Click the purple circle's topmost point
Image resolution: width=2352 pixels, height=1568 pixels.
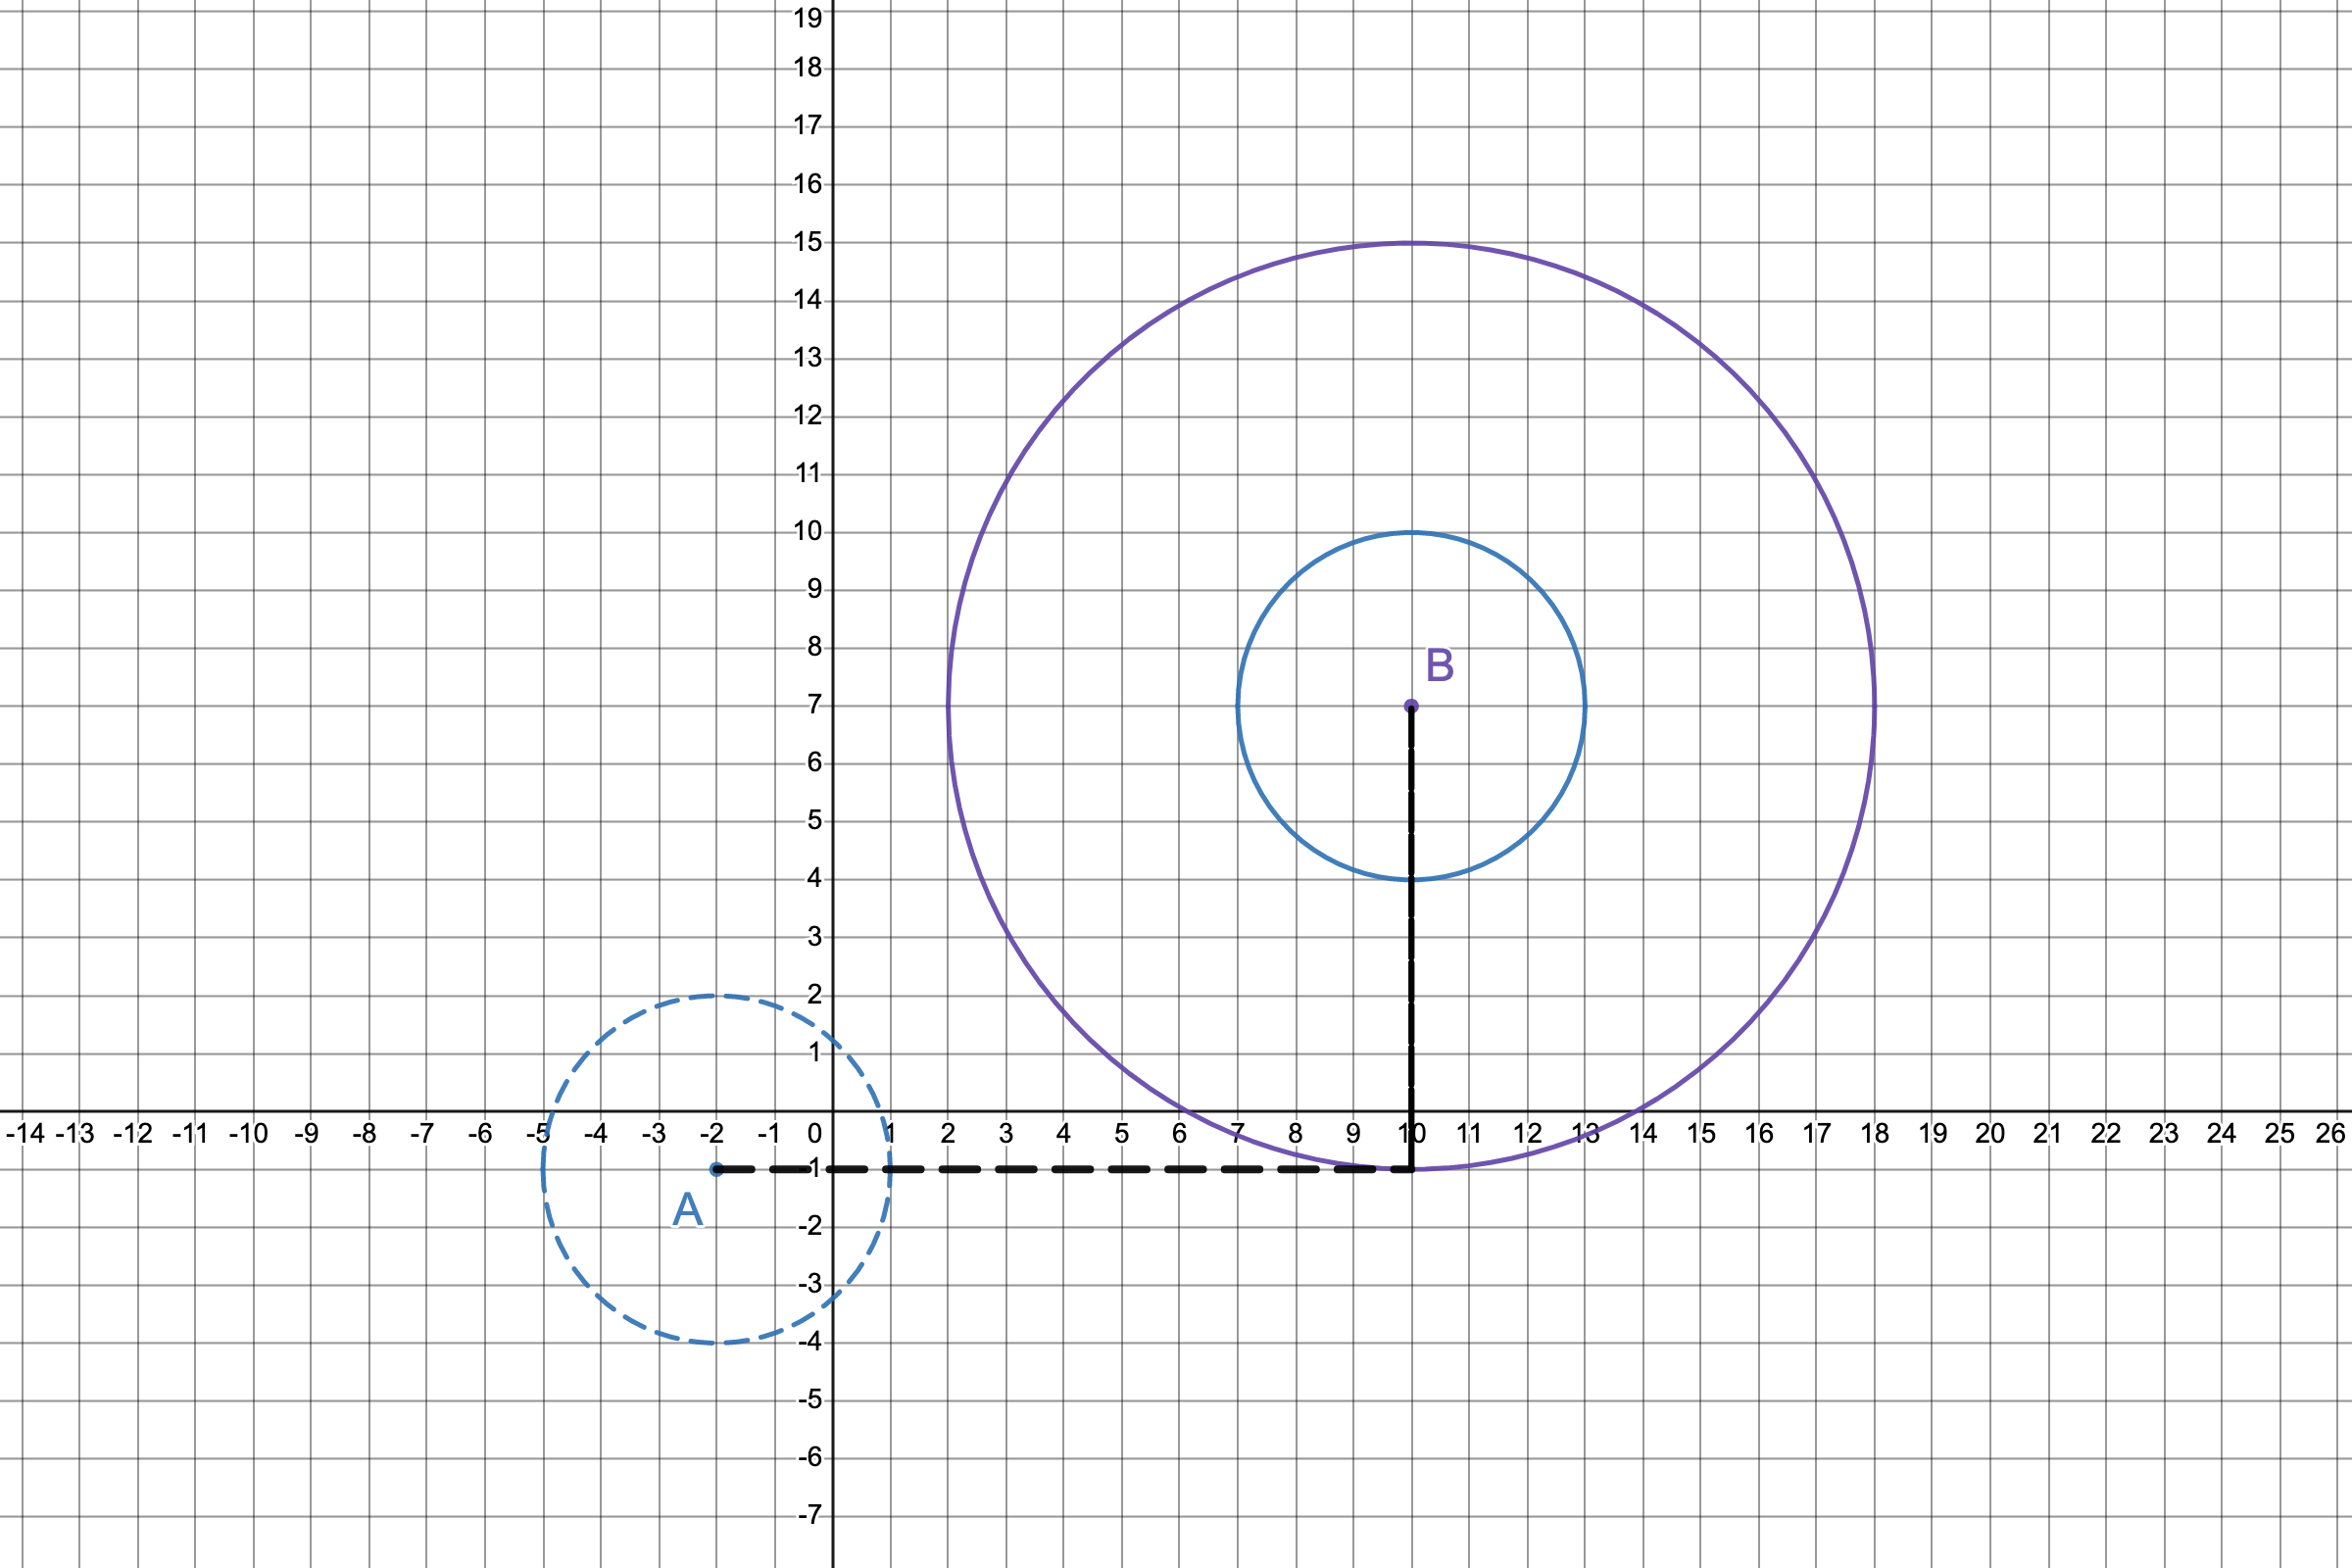(1410, 243)
